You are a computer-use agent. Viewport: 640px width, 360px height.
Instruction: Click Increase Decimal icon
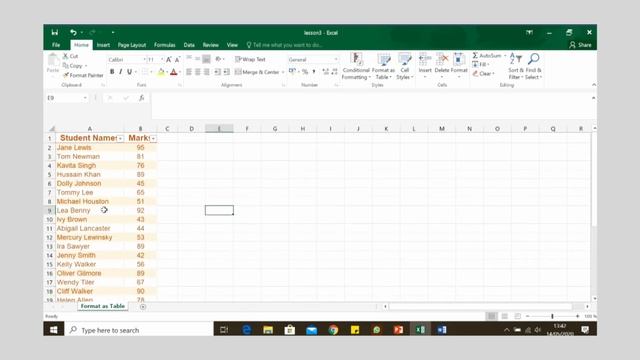click(x=325, y=72)
